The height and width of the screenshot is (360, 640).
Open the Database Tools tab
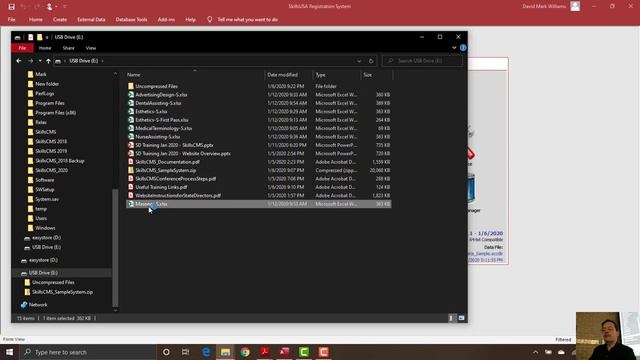point(131,20)
